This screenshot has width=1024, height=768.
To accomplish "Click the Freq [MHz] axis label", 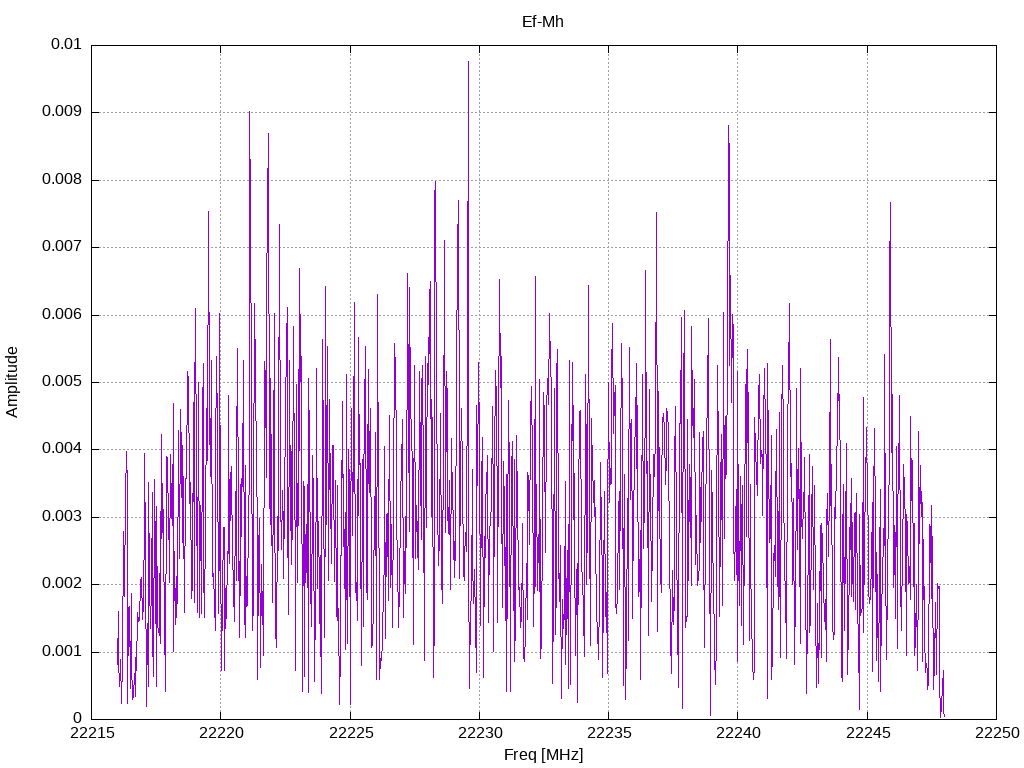I will [543, 755].
